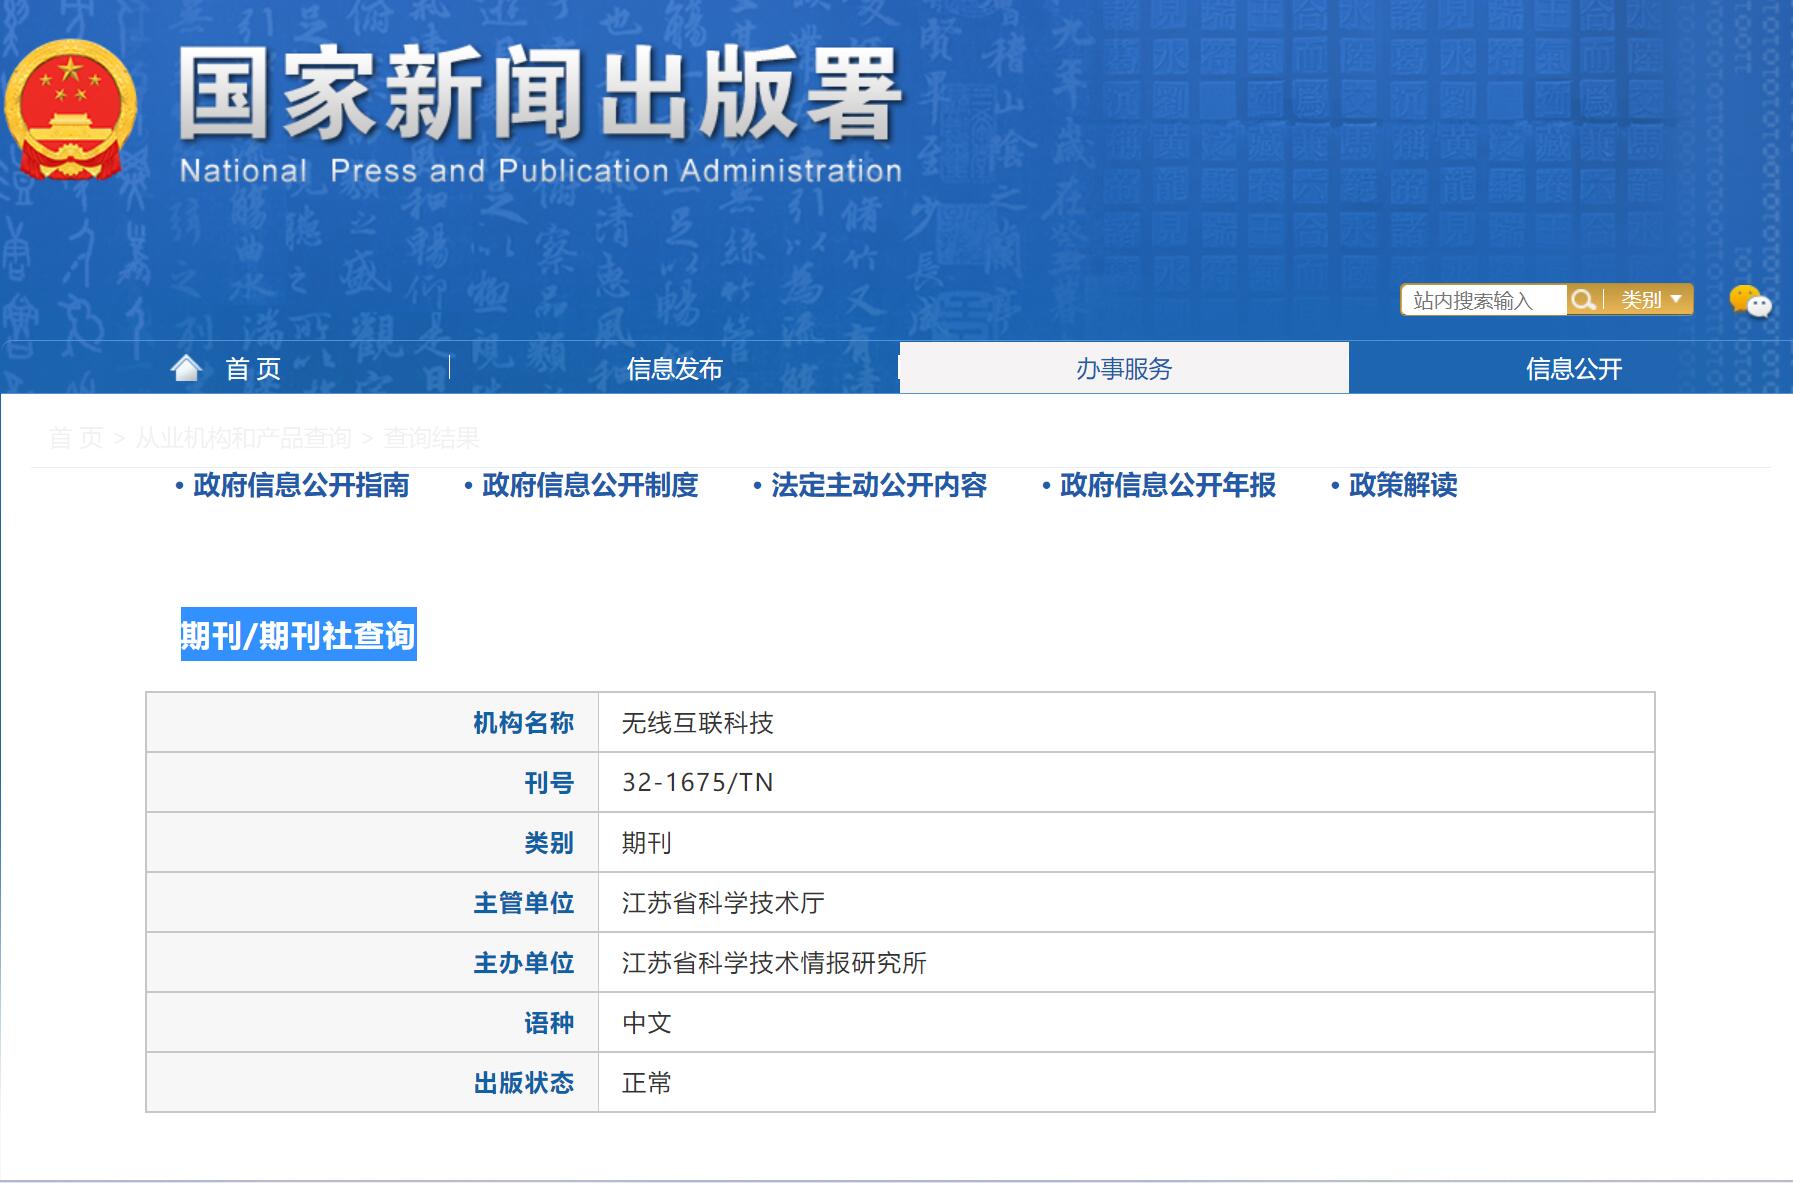The image size is (1793, 1183).
Task: Expand the 类别 search category dropdown
Action: point(1650,300)
